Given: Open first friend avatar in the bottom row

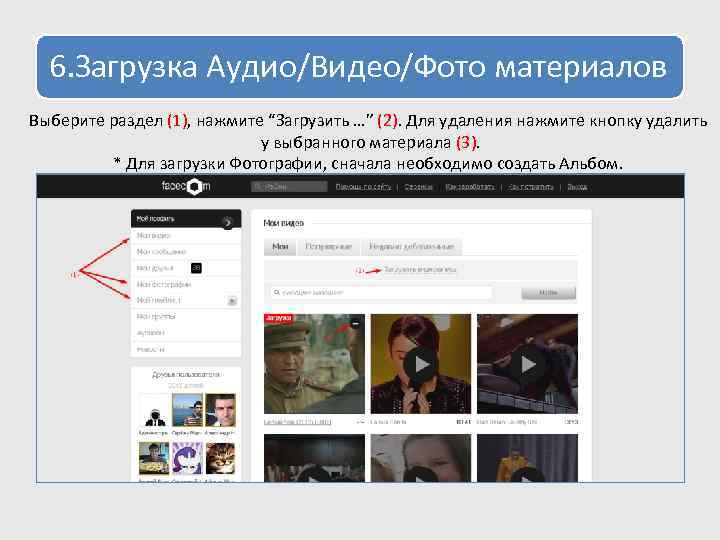Looking at the screenshot, I should 154,458.
